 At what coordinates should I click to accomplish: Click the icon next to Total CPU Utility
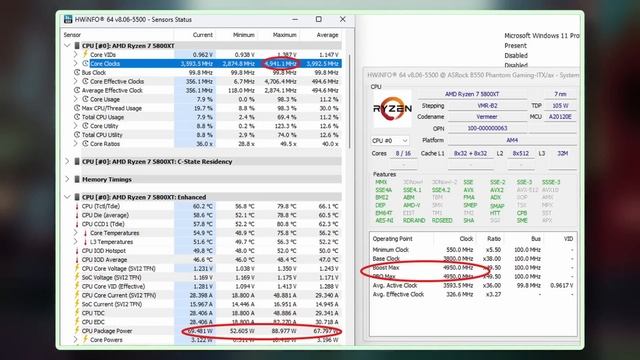[x=77, y=135]
